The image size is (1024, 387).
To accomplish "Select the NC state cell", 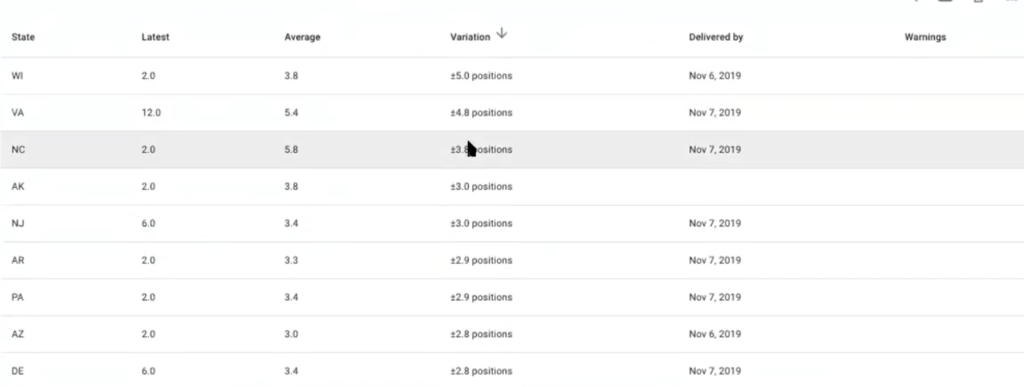I will click(18, 149).
